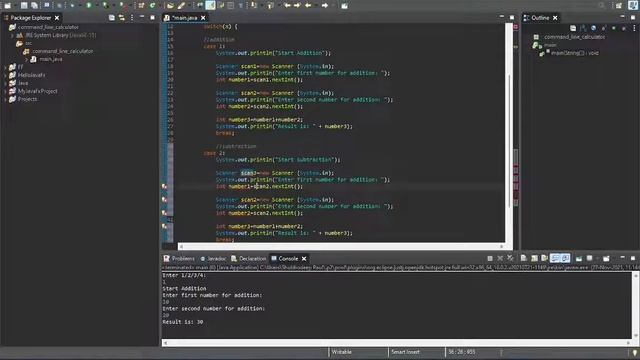Close the main.java editor tab

pos(203,18)
